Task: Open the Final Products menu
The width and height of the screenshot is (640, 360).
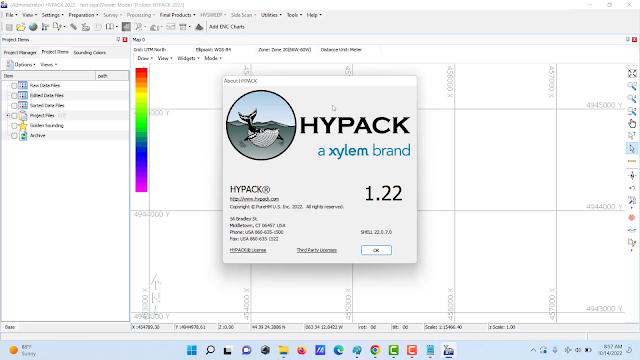Action: pos(177,15)
